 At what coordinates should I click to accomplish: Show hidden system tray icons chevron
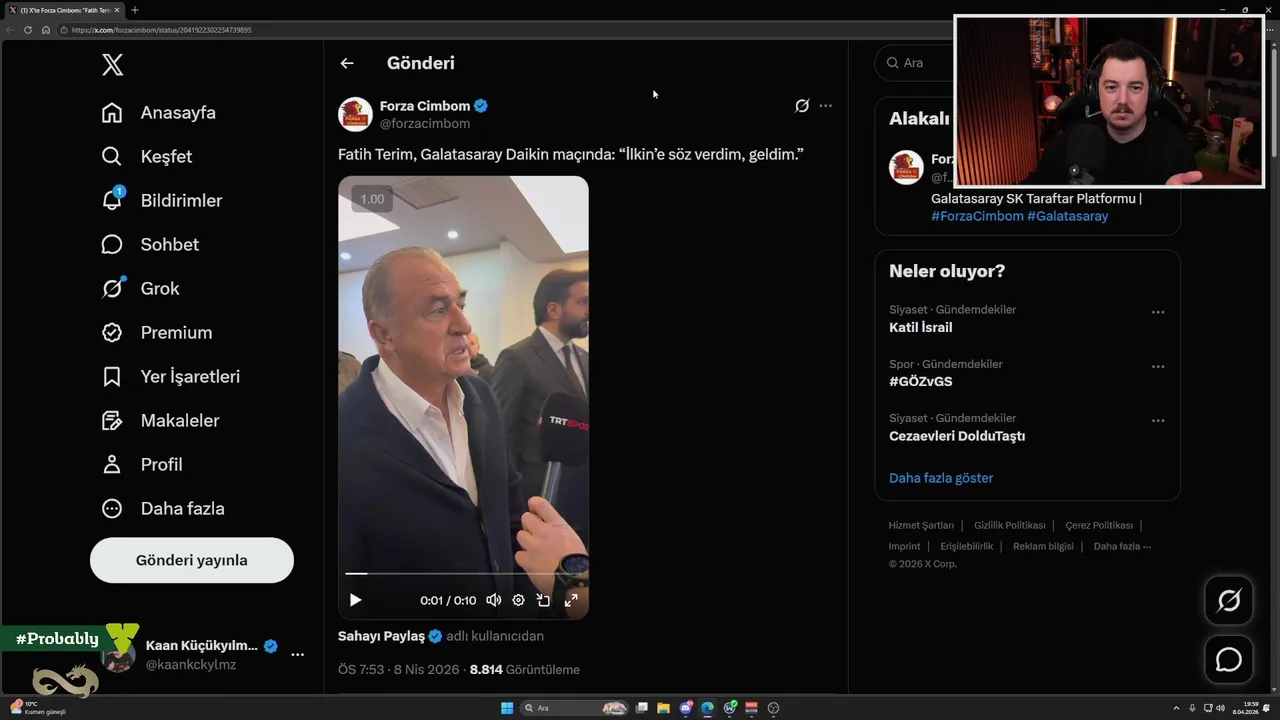coord(1177,708)
